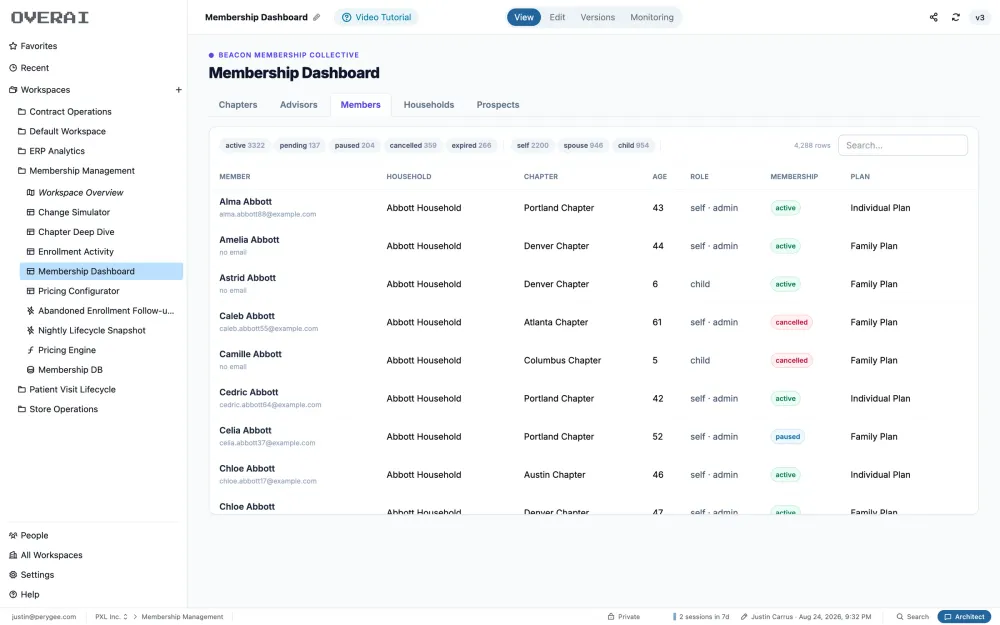Open Enrollment Activity page
The height and width of the screenshot is (625, 1000).
coord(70,252)
